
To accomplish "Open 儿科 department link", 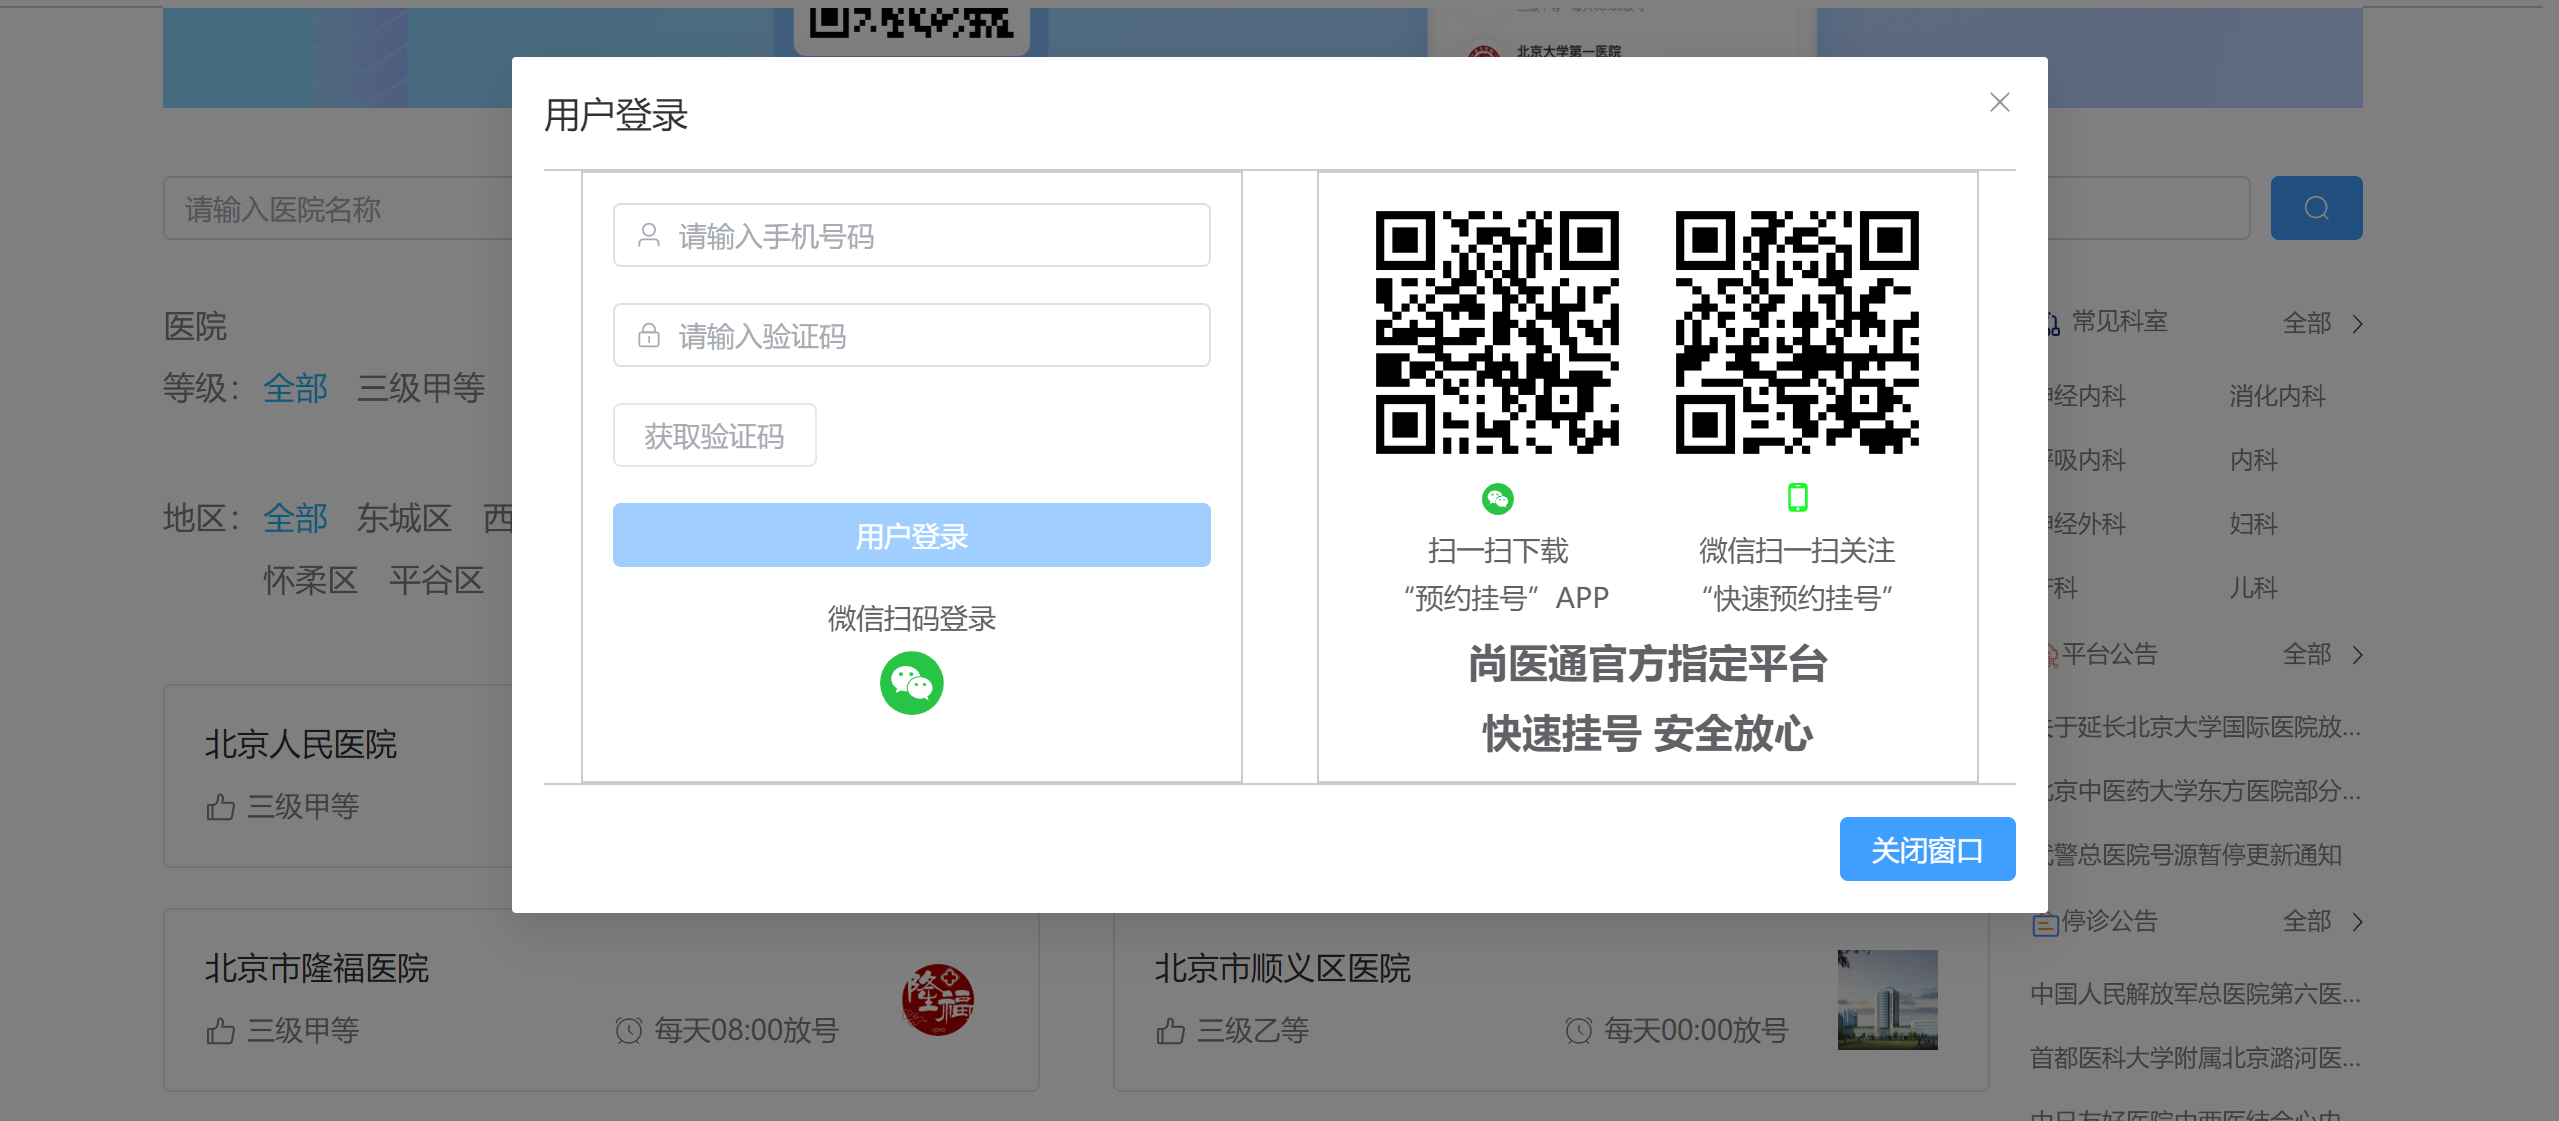I will click(2253, 588).
